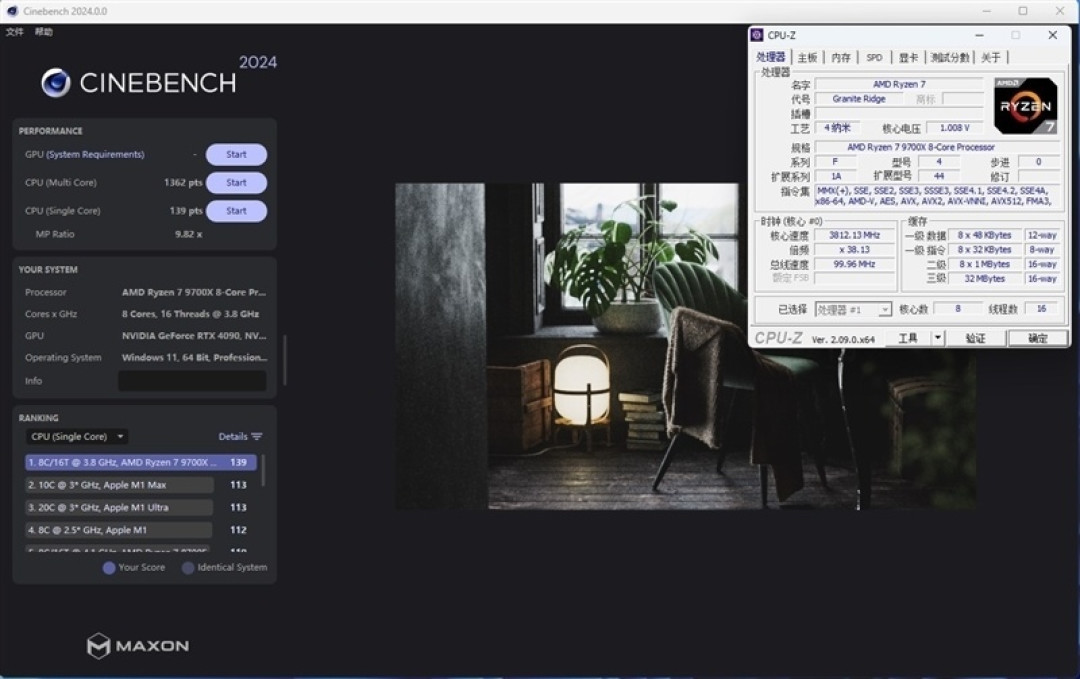Click the MAXON logo at the bottom
This screenshot has height=679, width=1080.
[140, 646]
